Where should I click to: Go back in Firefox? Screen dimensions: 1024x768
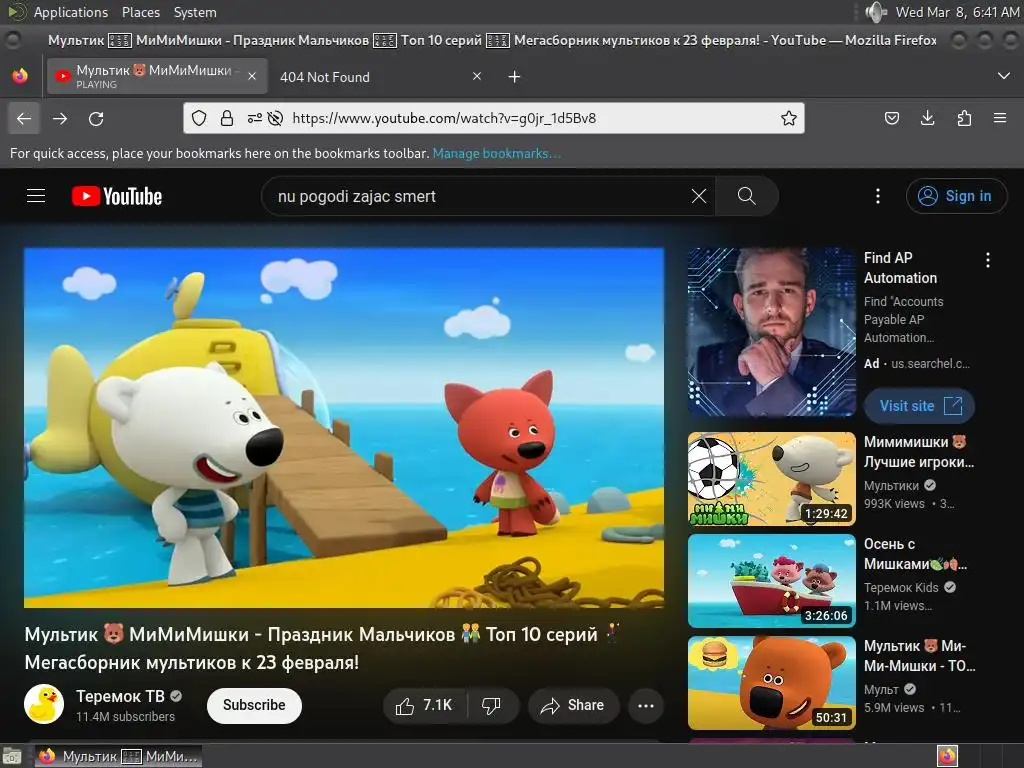coord(24,118)
